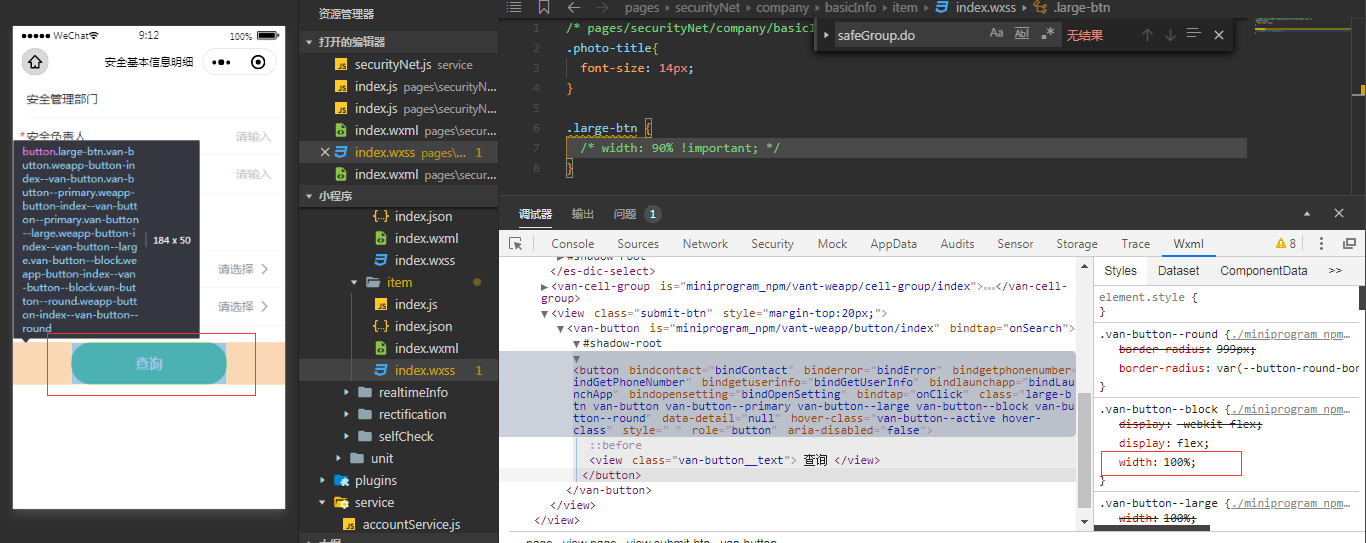Viewport: 1366px width, 543px height.
Task: Open the Sources devtools tab
Action: pyautogui.click(x=638, y=244)
